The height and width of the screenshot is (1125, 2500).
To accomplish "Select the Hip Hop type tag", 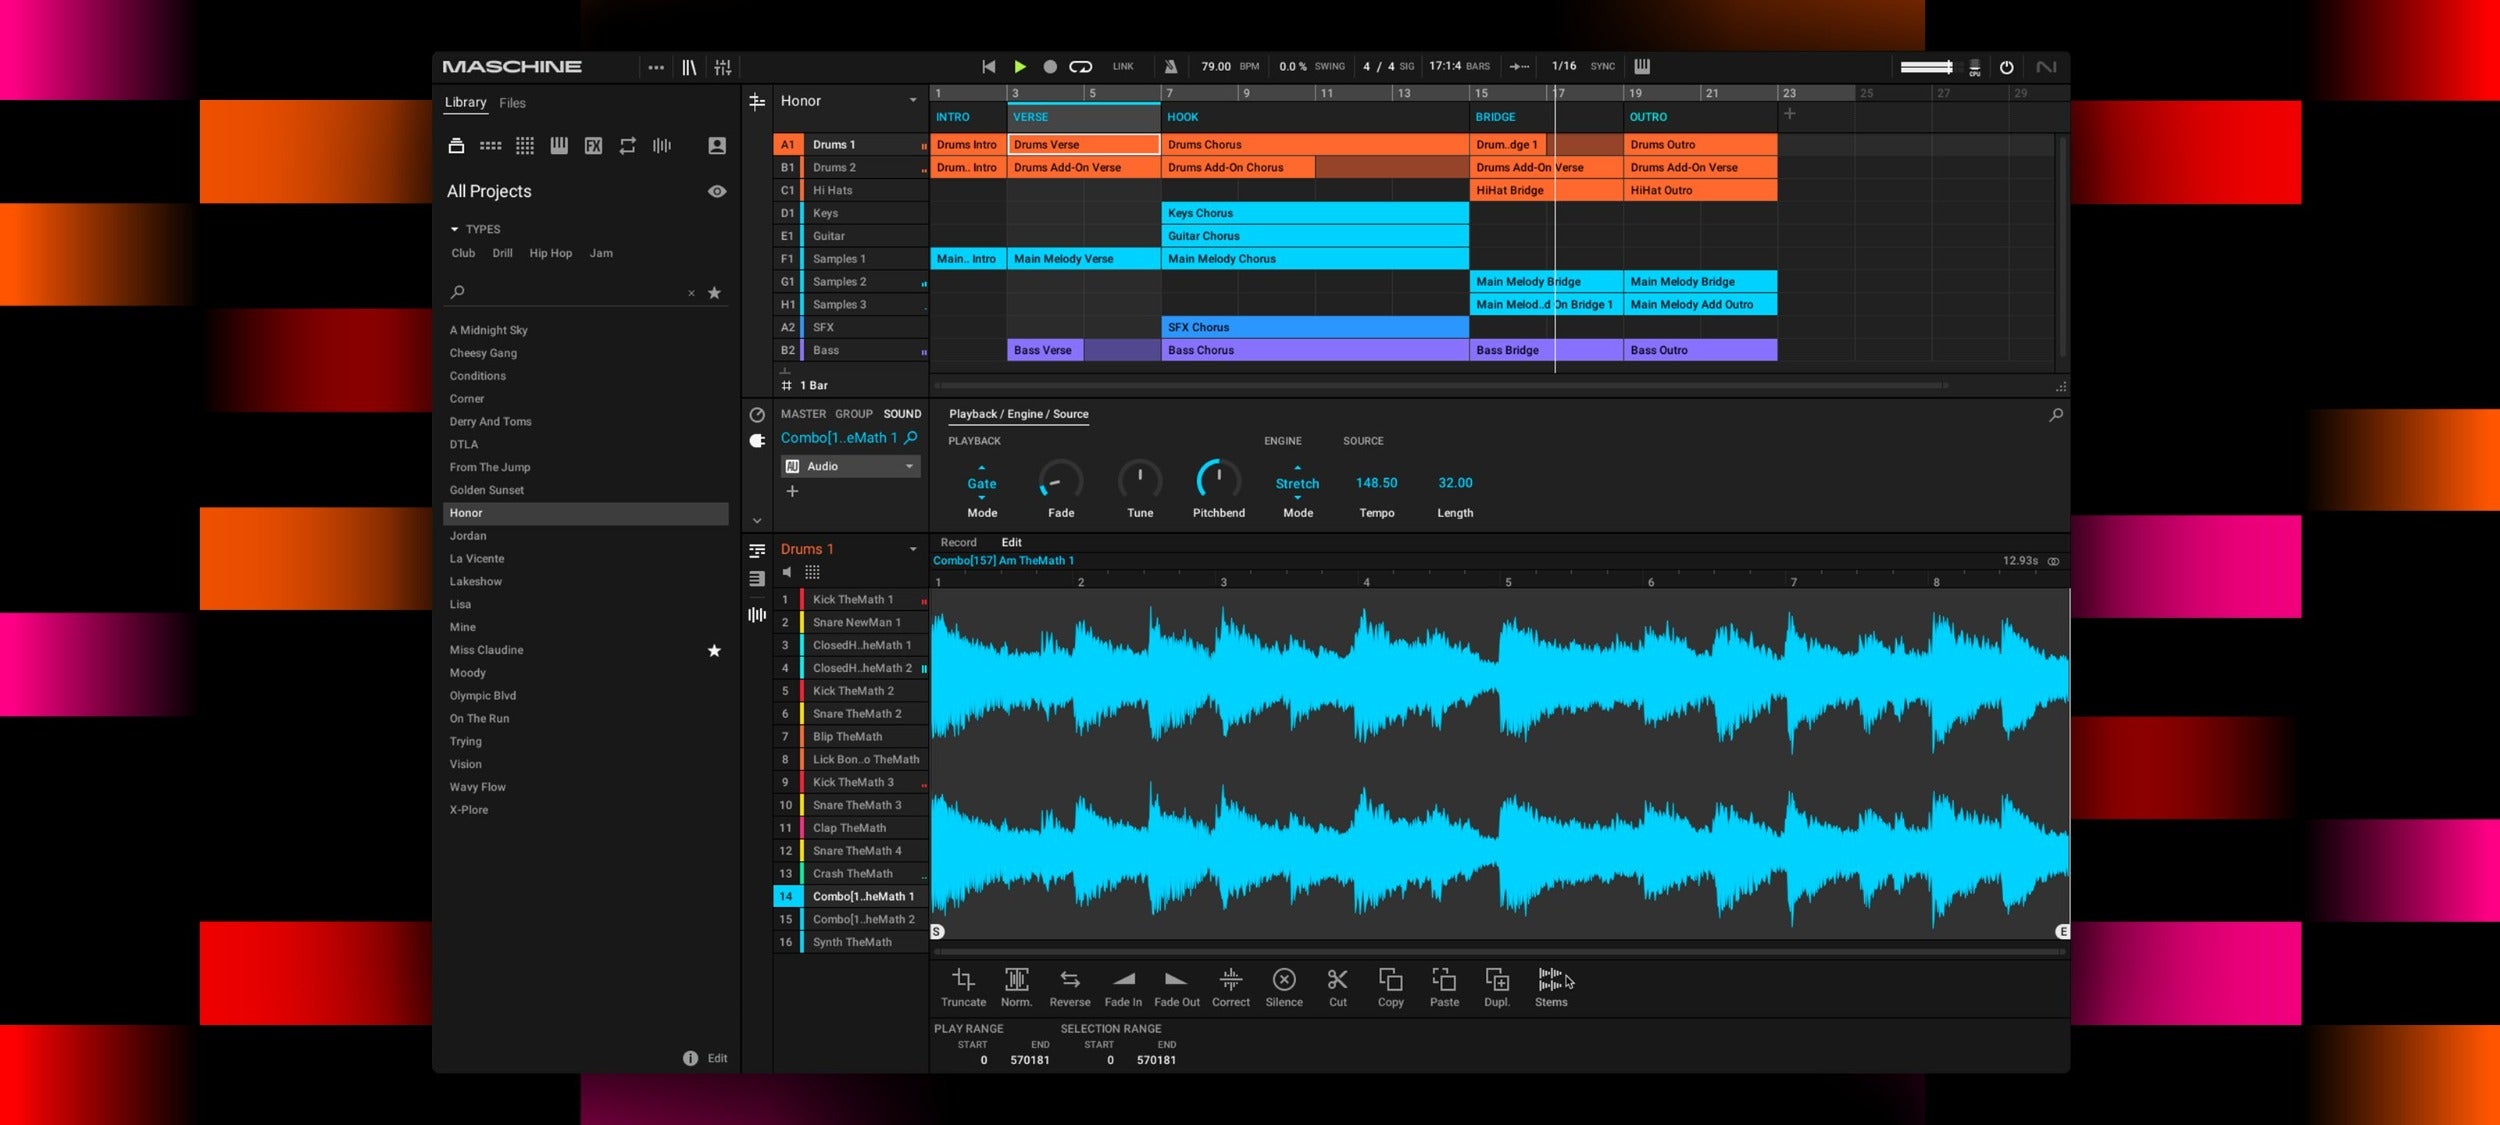I will click(x=550, y=253).
